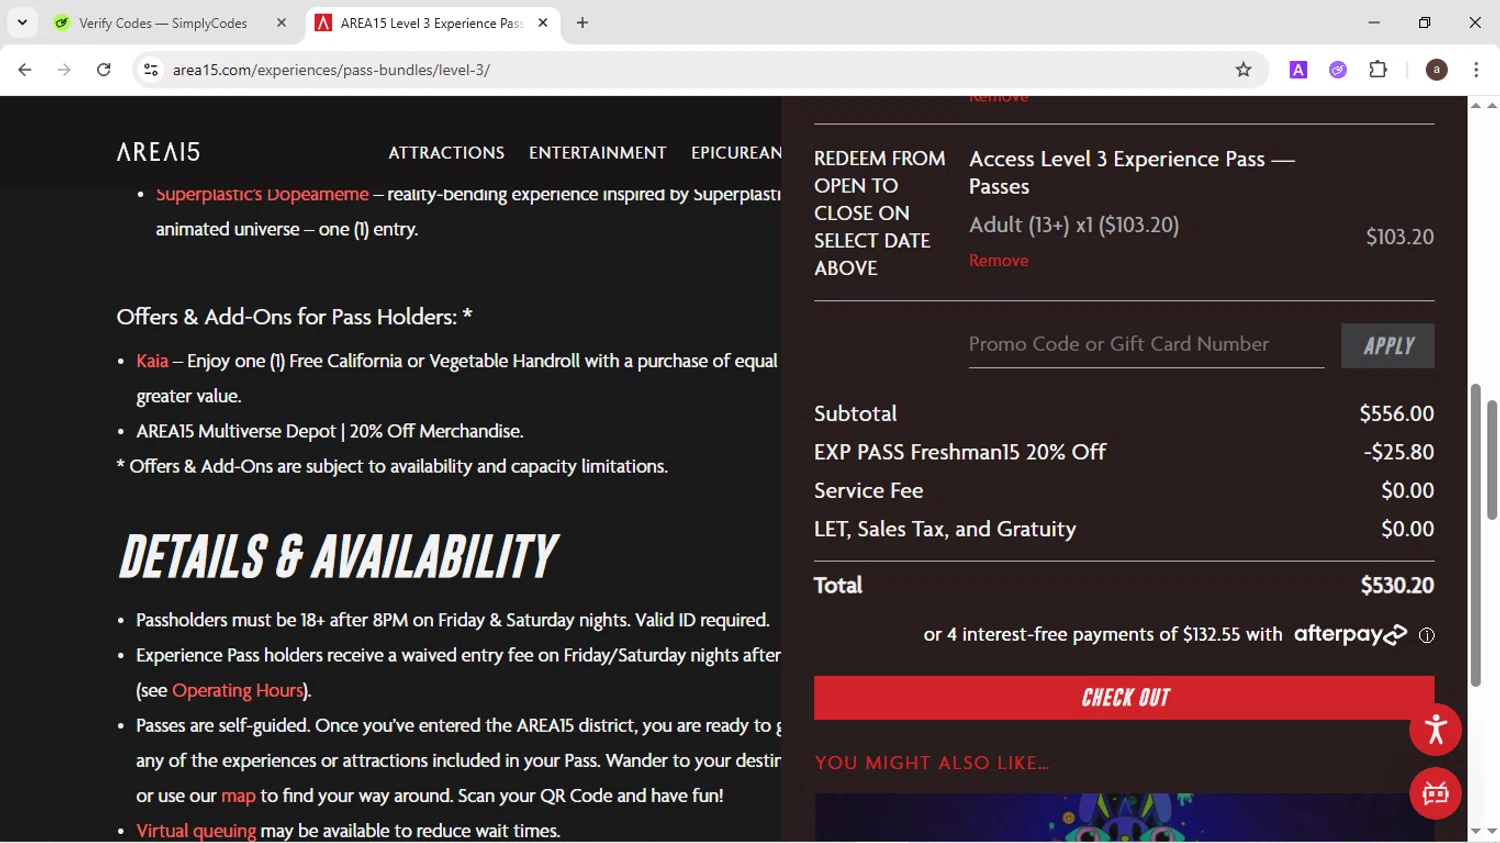Click the Subtotal $556.00 value

[x=1397, y=414]
